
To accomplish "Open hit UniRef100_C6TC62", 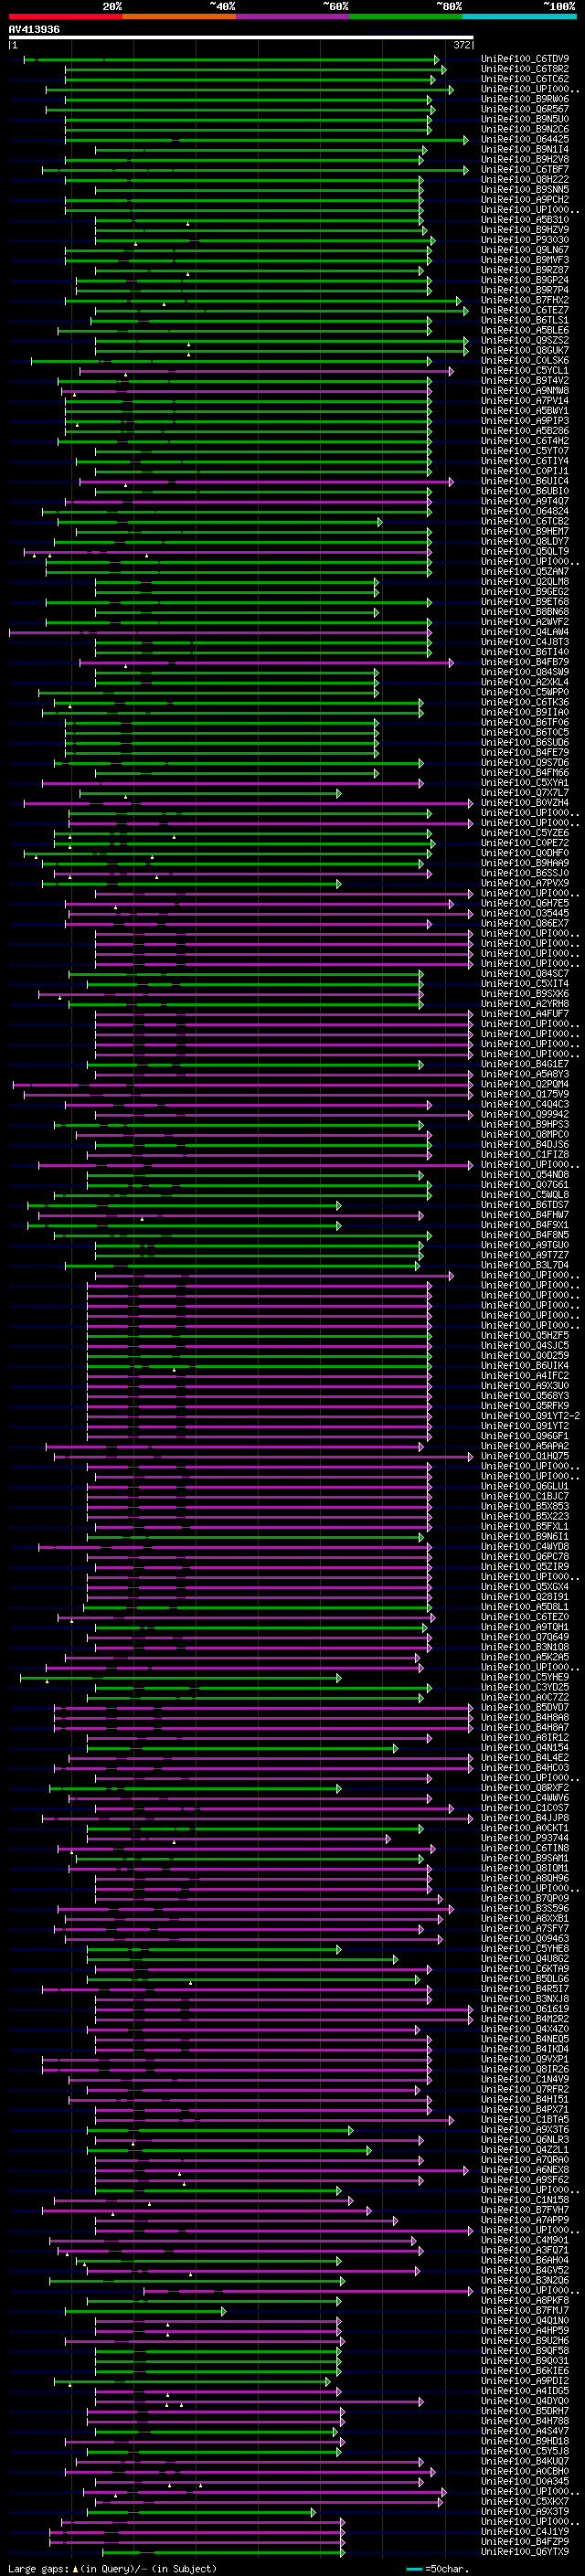I will (x=524, y=79).
